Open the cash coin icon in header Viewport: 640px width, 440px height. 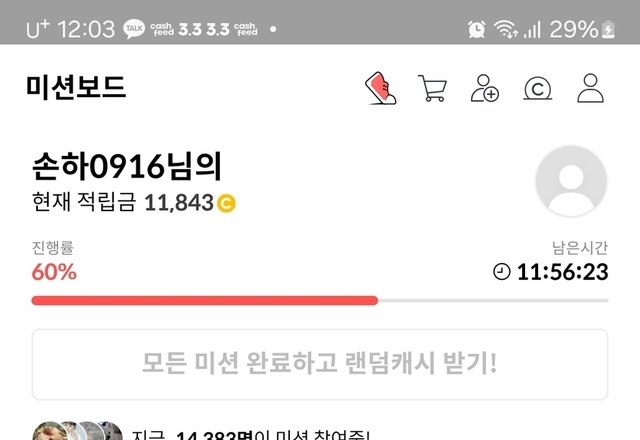click(538, 89)
